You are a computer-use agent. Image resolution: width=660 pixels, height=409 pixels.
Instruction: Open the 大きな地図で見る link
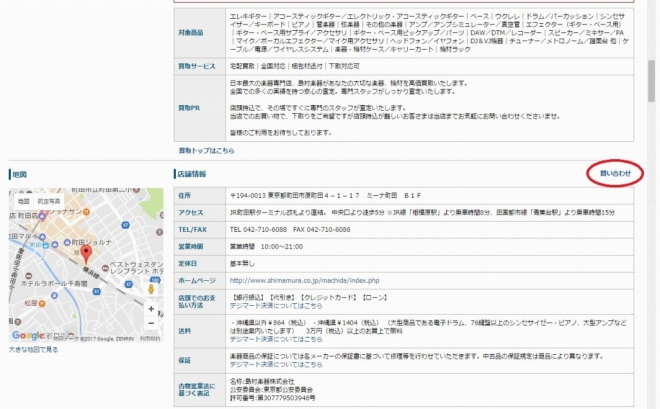(33, 349)
